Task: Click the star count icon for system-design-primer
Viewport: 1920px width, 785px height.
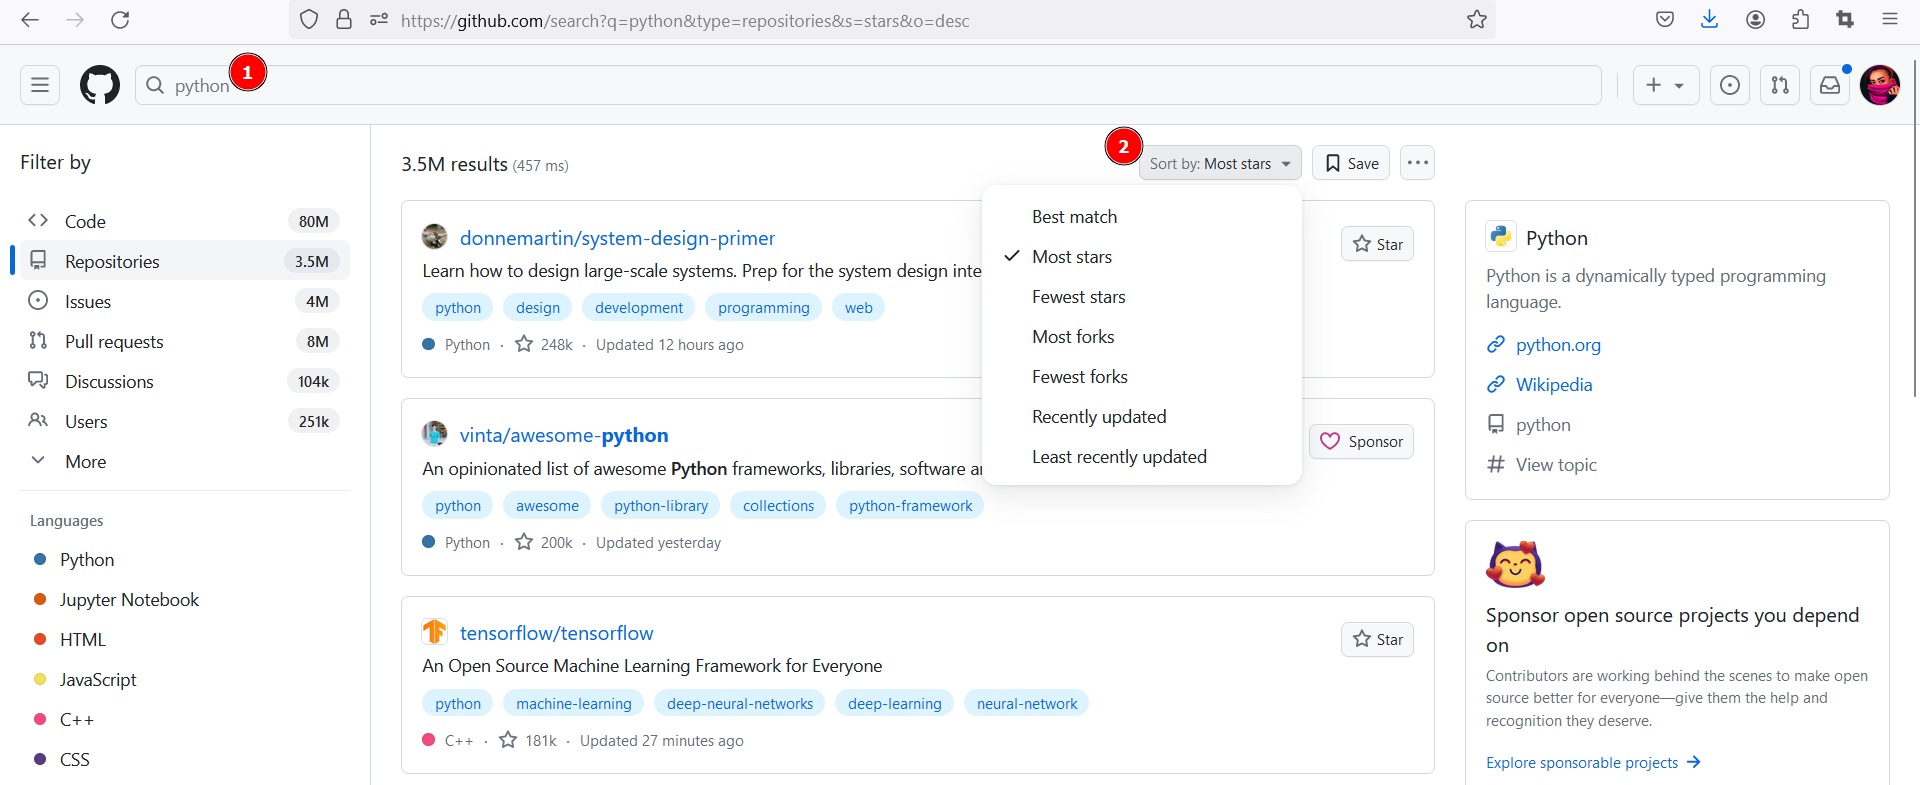Action: click(x=524, y=344)
